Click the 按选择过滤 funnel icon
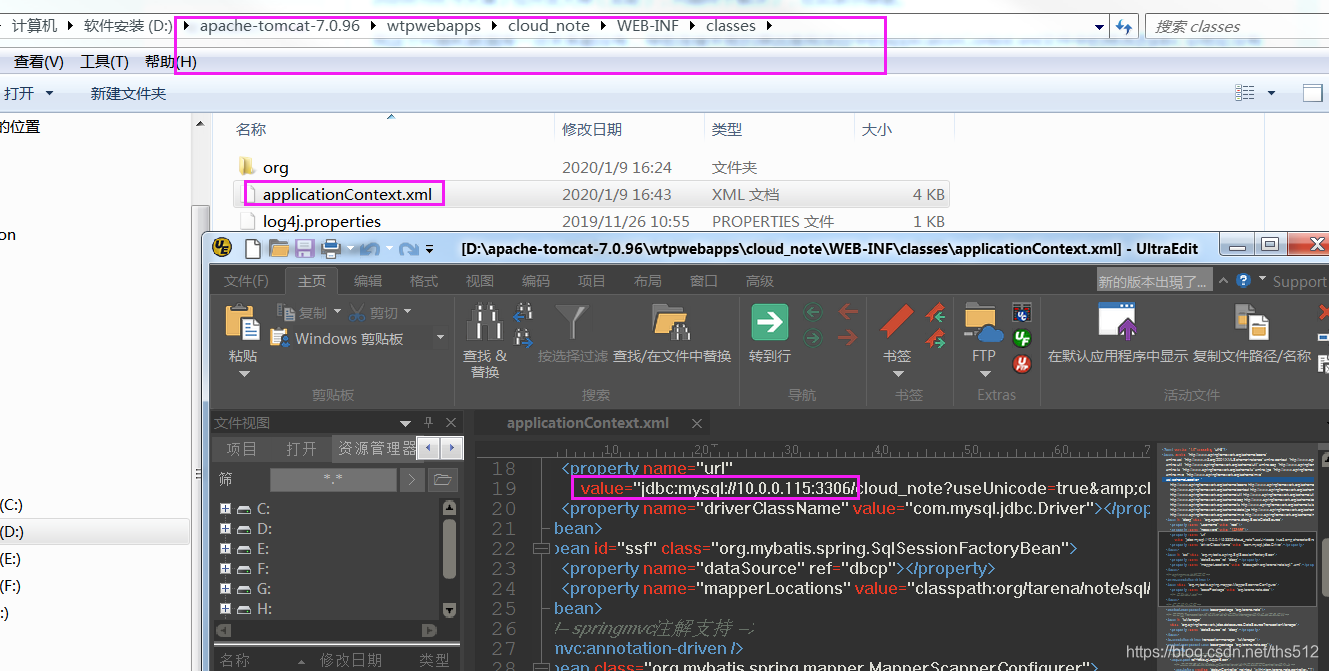Image resolution: width=1329 pixels, height=671 pixels. tap(572, 322)
